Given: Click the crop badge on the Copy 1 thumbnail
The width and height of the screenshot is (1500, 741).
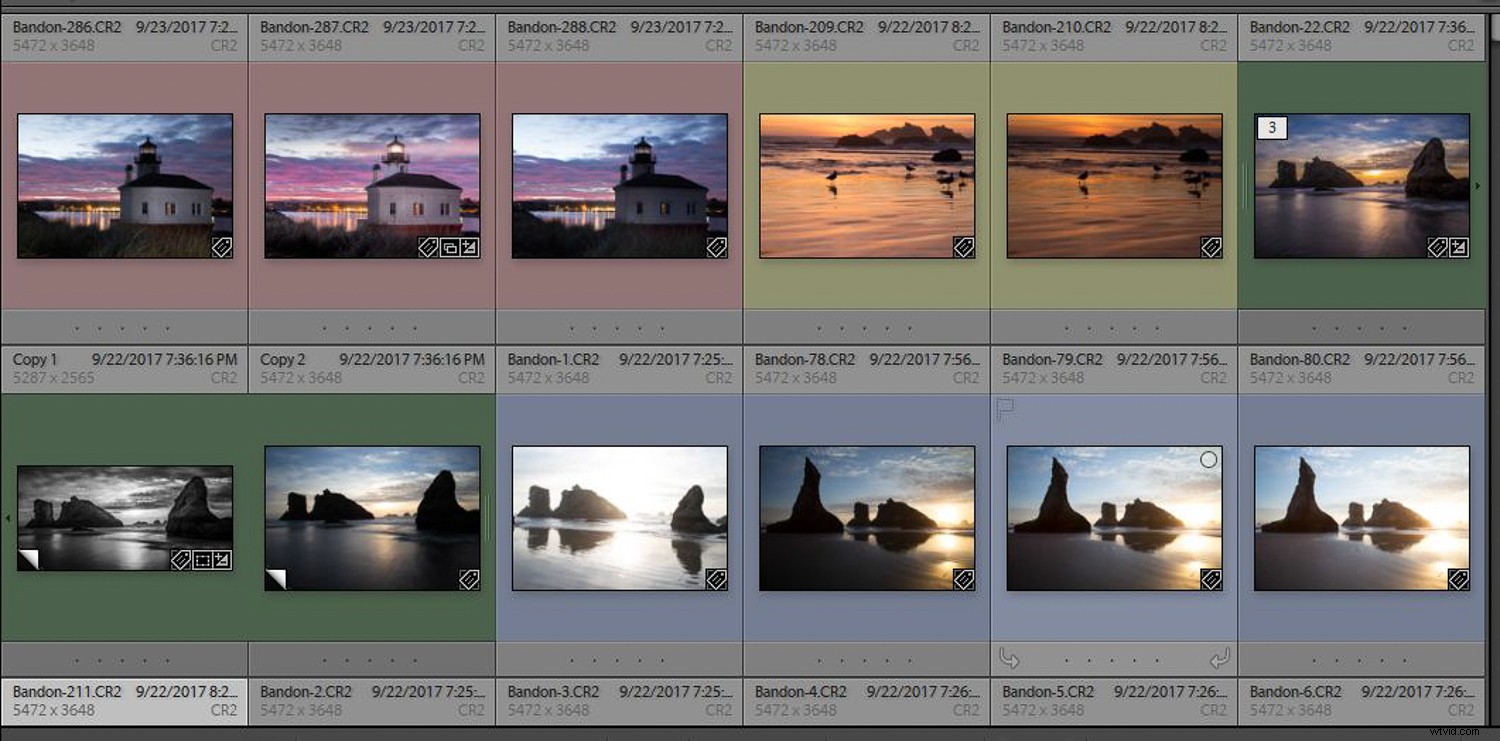Looking at the screenshot, I should pyautogui.click(x=203, y=560).
